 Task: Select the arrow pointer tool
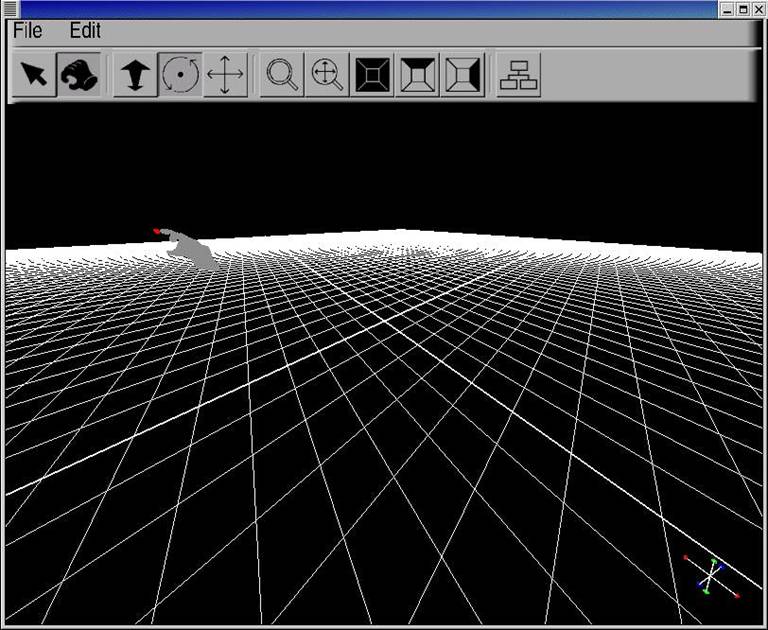pyautogui.click(x=34, y=74)
